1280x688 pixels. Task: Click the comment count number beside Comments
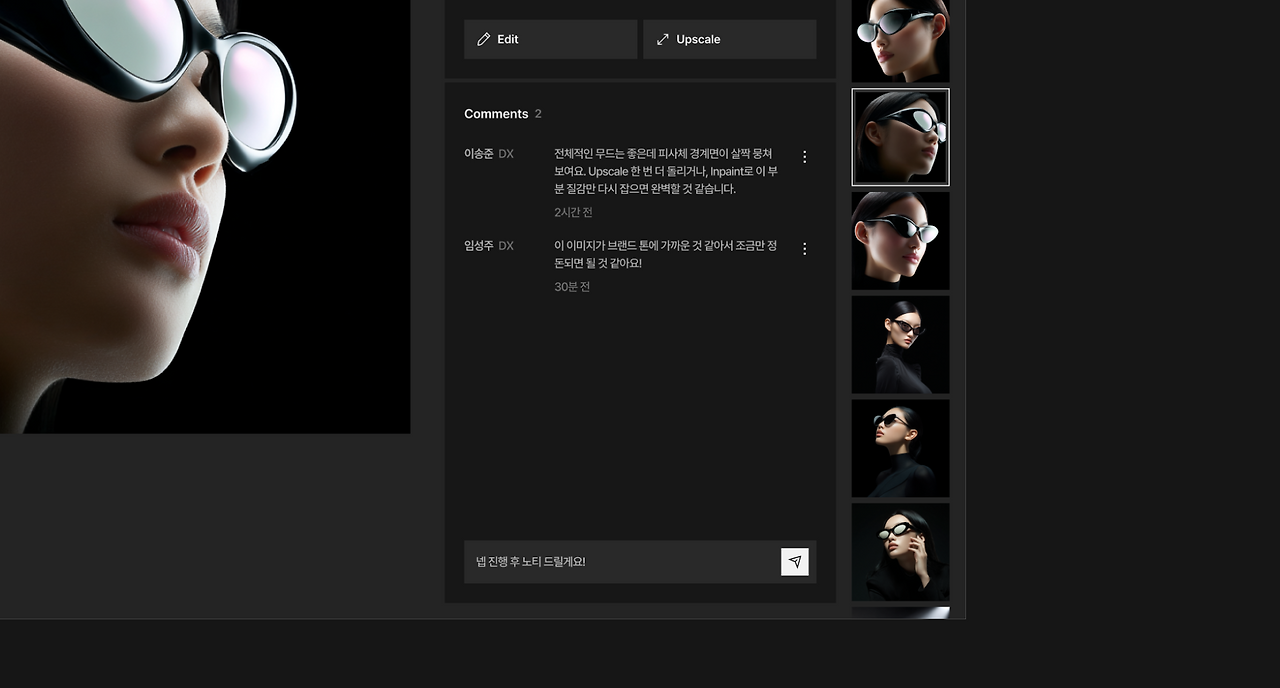(x=538, y=113)
